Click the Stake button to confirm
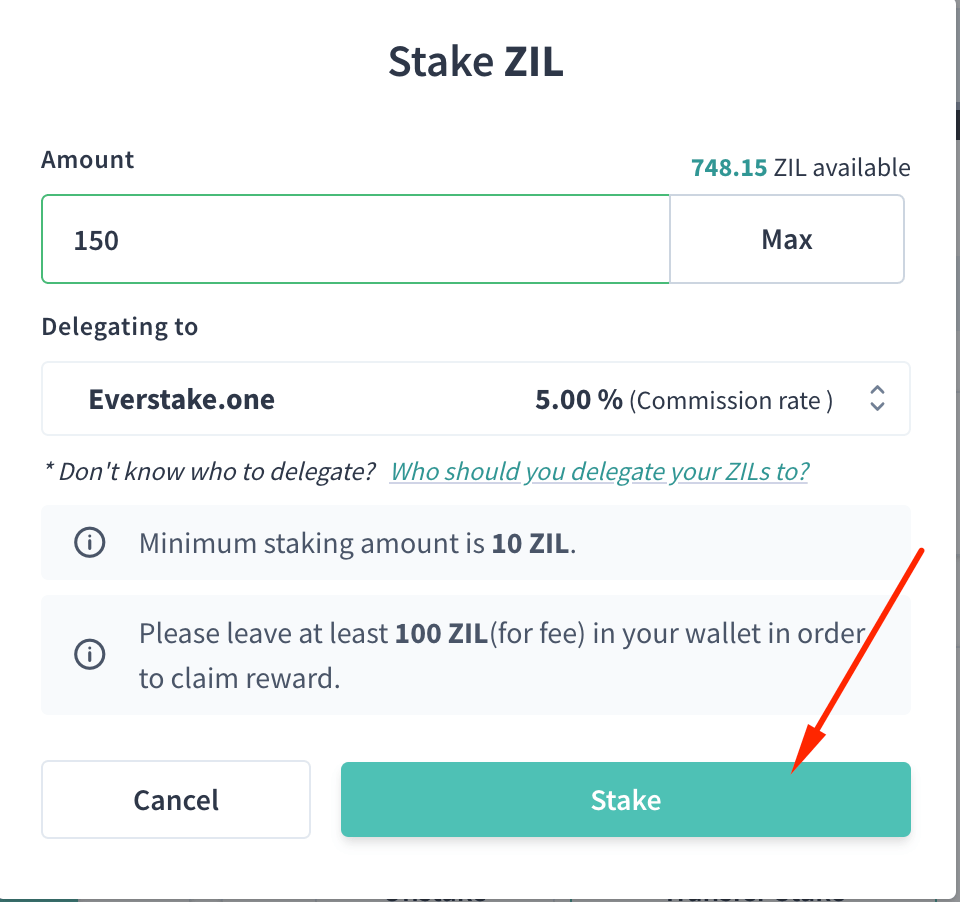960x902 pixels. click(626, 799)
